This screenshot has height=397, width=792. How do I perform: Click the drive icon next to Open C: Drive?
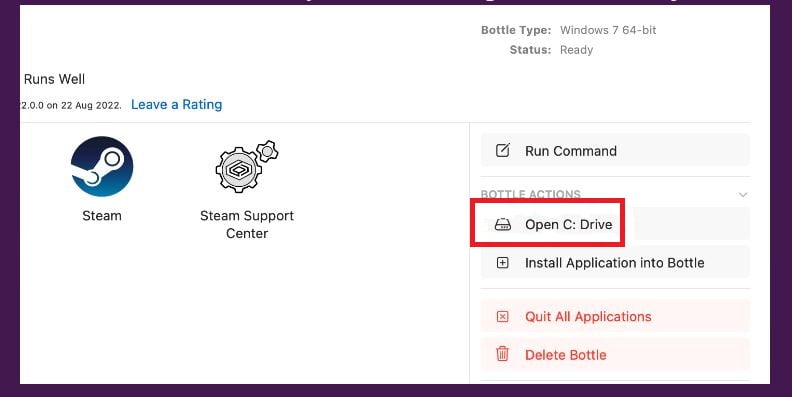coord(503,224)
